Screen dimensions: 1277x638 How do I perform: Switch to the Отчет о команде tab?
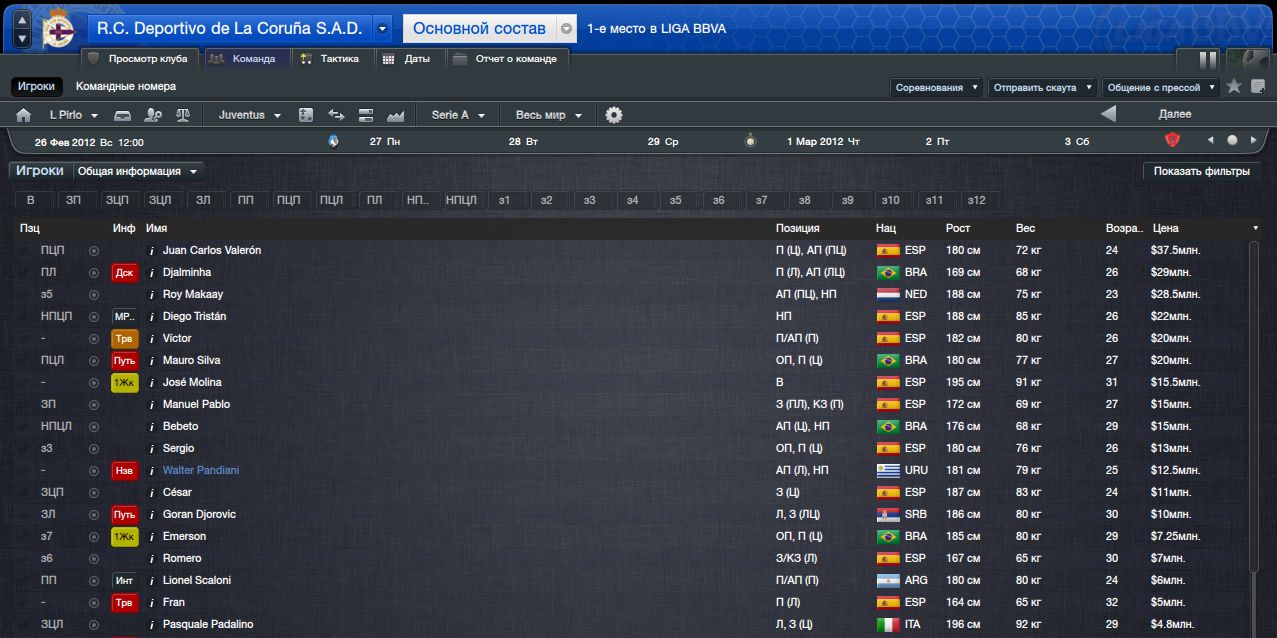507,59
